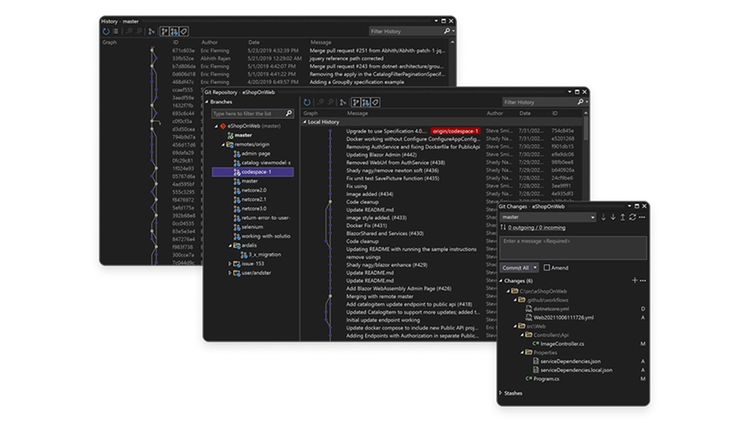Screen dimensions: 750x423
Task: Collapse the Branches section
Action: click(x=207, y=102)
